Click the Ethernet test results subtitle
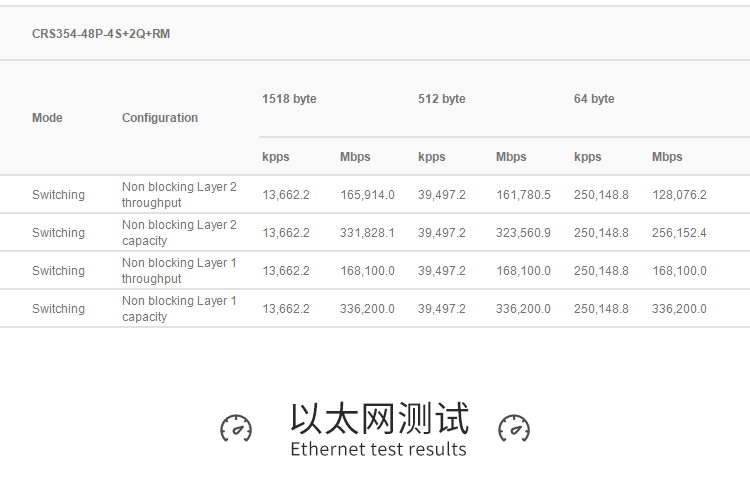Viewport: 750px width, 482px height. (378, 449)
